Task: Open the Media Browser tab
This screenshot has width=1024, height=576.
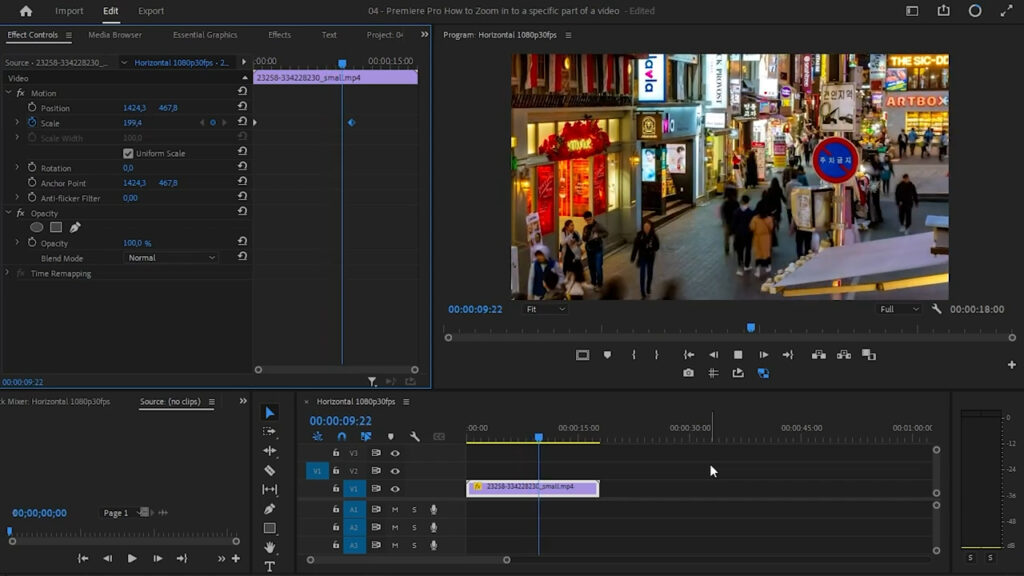Action: coord(115,35)
